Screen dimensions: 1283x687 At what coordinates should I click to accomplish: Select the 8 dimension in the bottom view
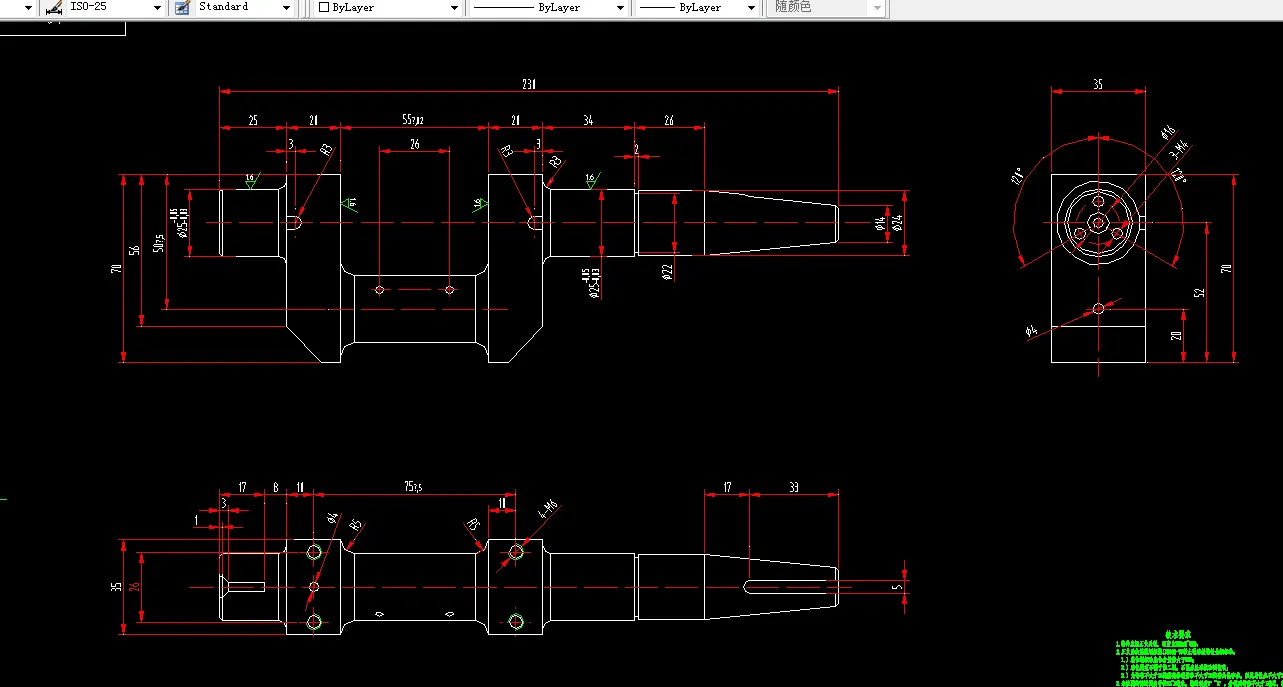click(x=275, y=488)
